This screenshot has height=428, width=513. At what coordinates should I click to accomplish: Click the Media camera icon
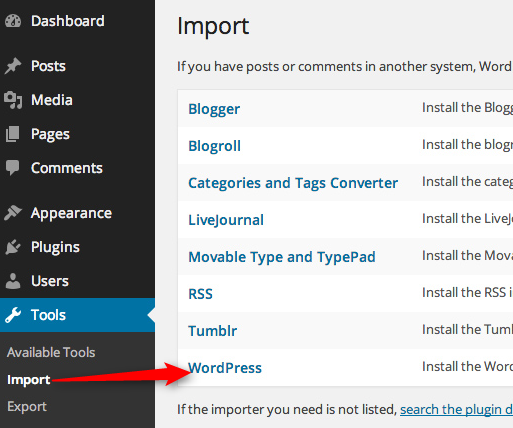pyautogui.click(x=13, y=100)
